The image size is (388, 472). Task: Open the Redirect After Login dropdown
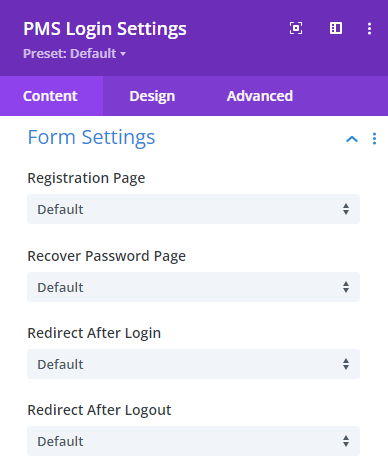pos(193,364)
